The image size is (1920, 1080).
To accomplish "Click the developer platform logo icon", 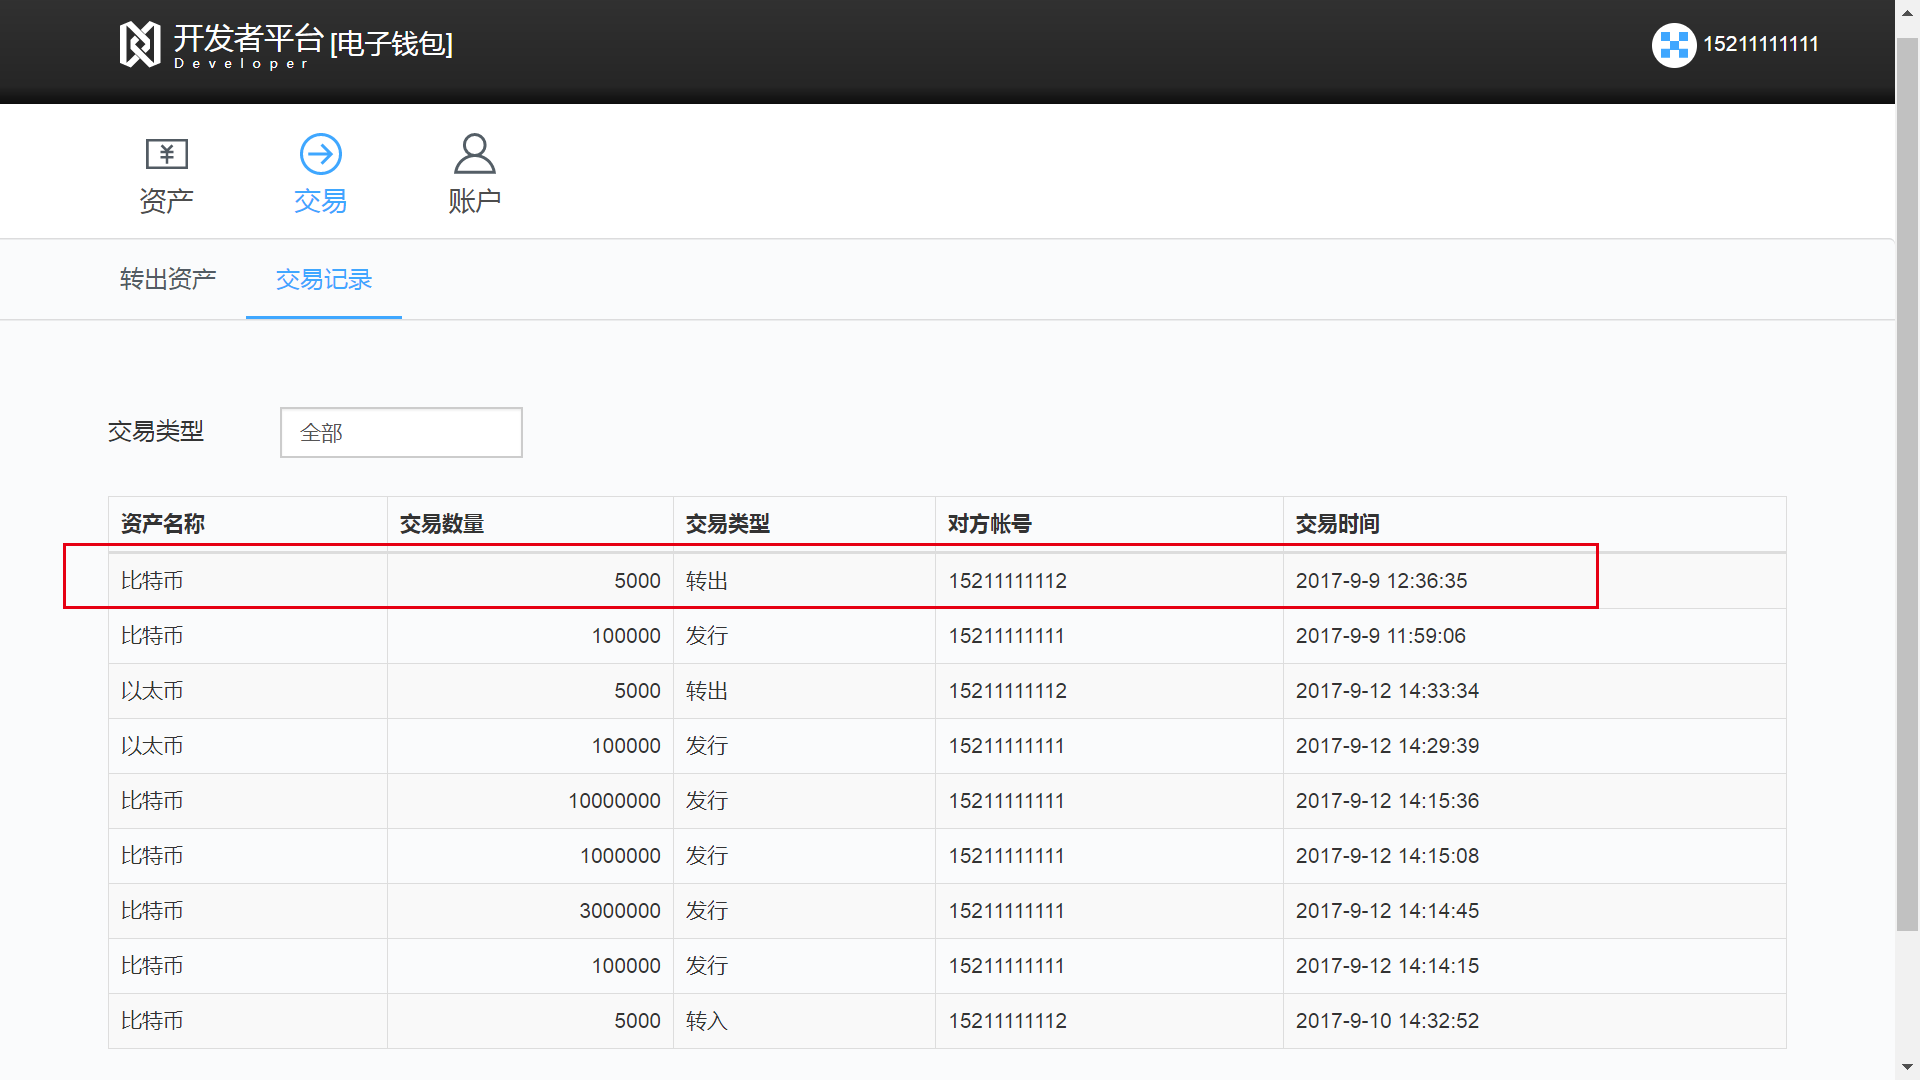I will click(139, 44).
